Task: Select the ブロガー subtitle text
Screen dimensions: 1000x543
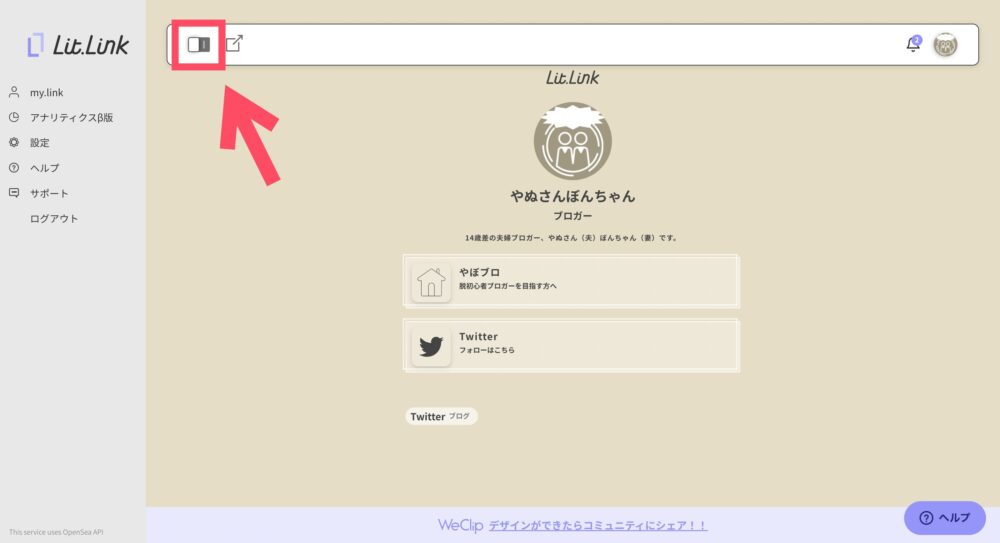Action: (573, 216)
